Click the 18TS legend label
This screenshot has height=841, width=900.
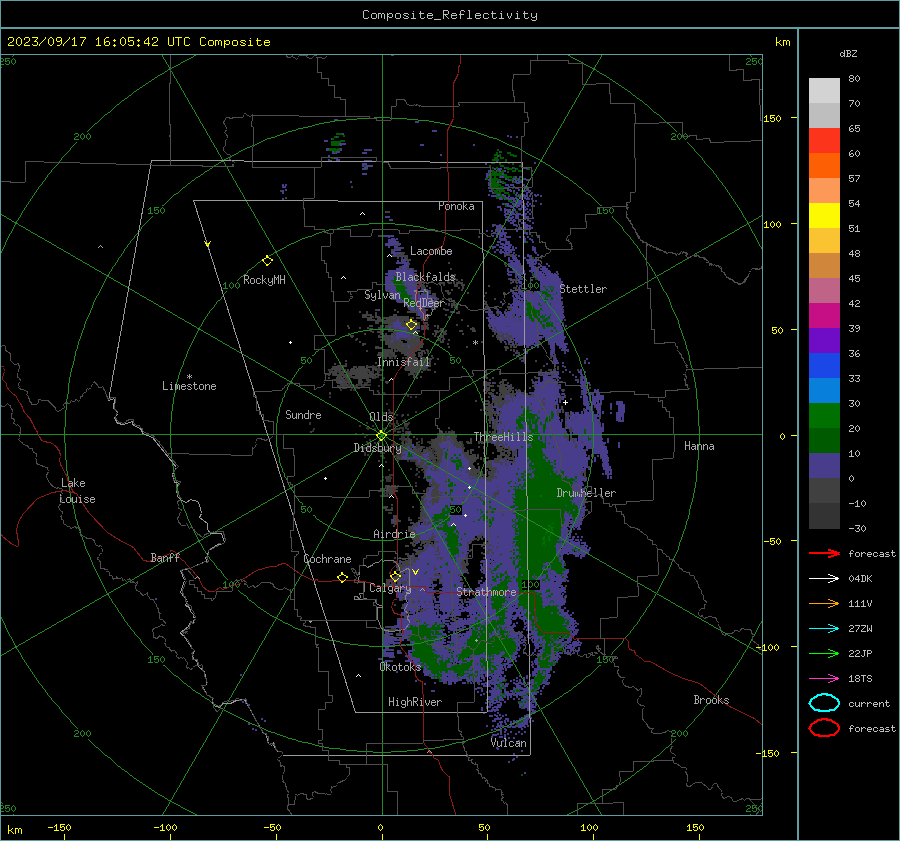[860, 679]
